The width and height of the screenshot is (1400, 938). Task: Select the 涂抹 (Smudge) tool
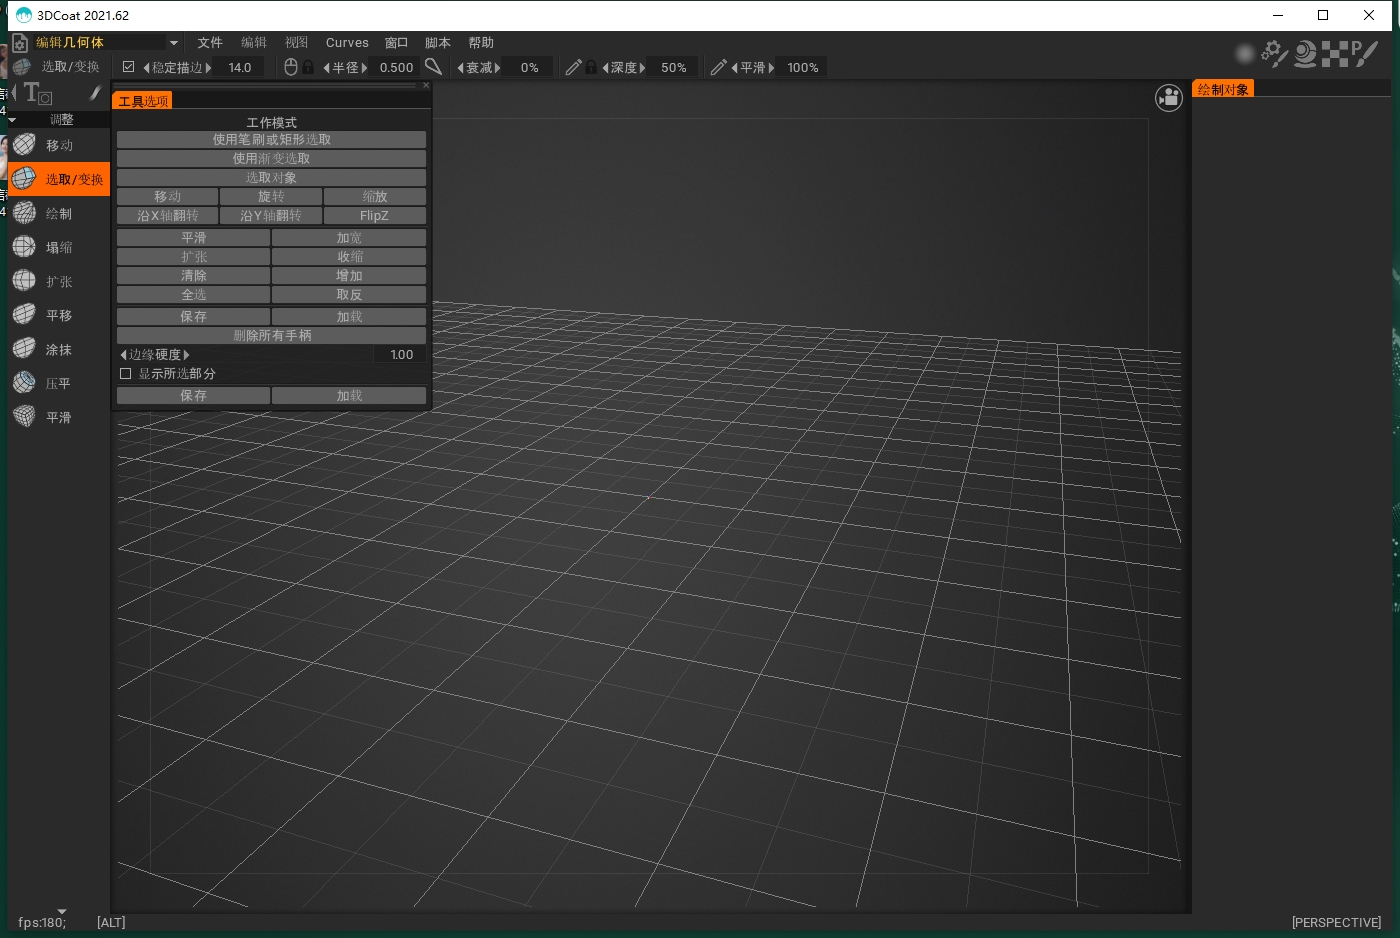58,350
